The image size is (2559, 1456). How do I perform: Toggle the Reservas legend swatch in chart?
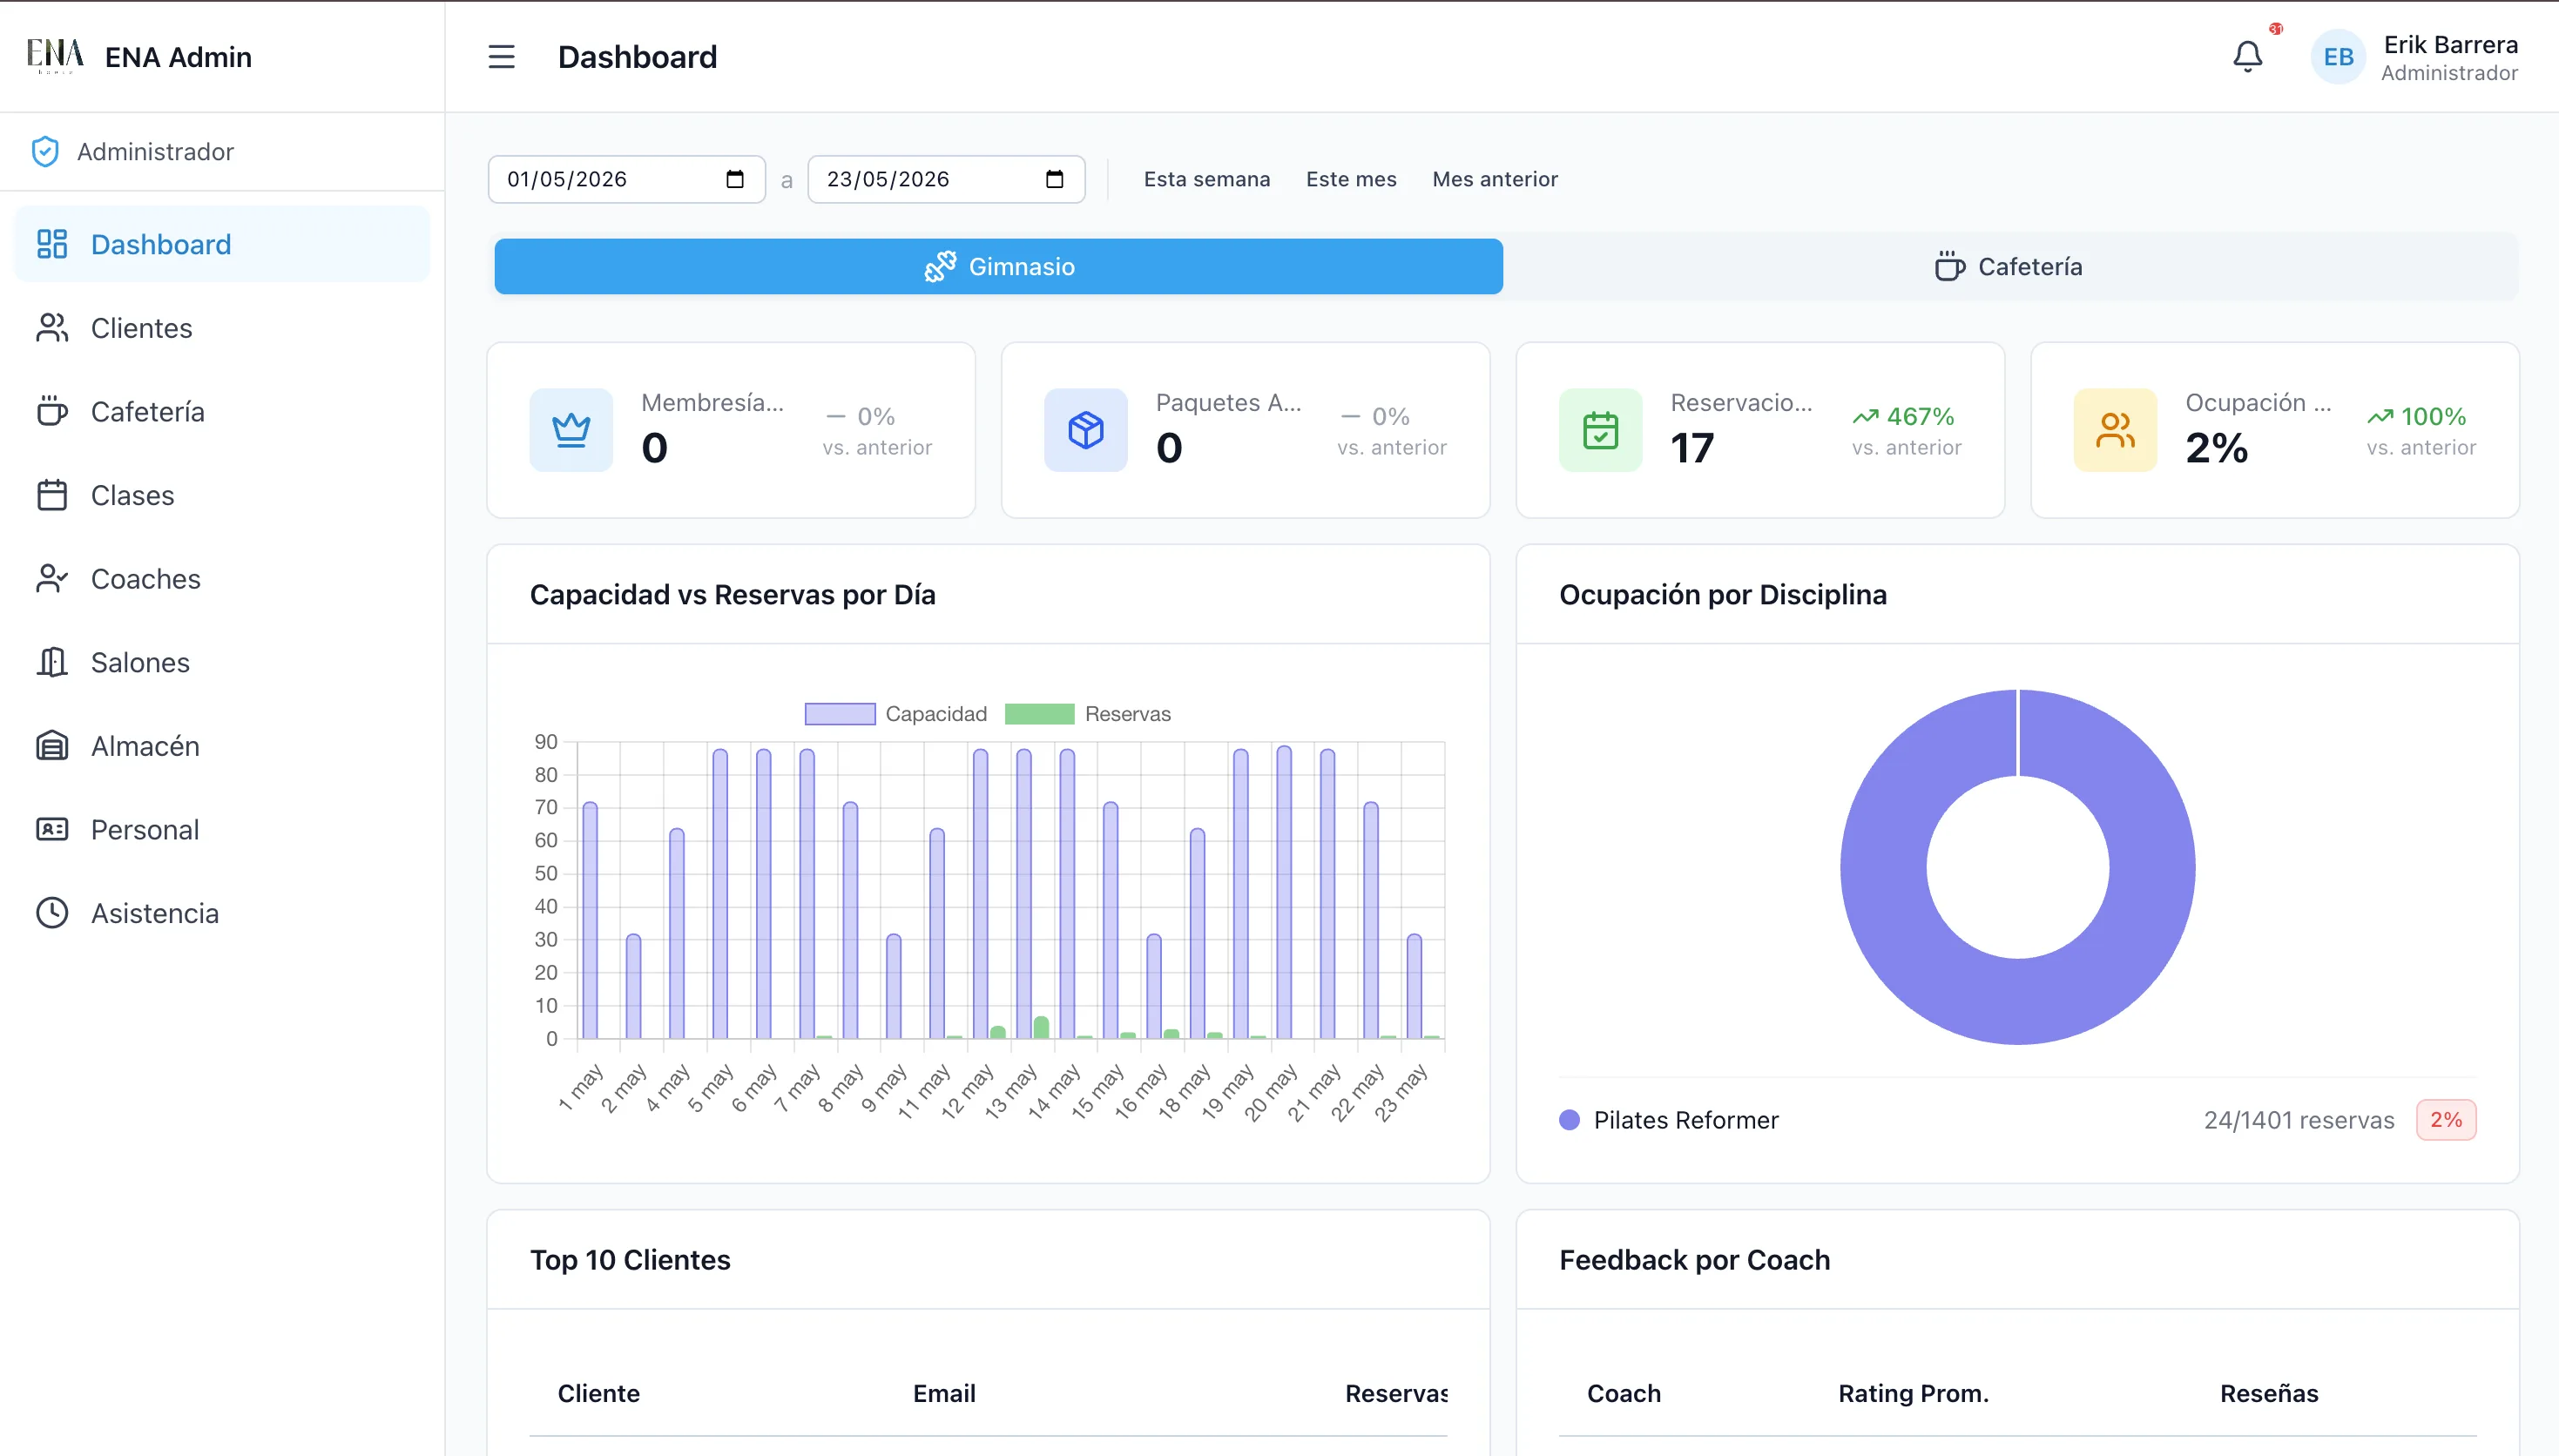tap(1039, 713)
